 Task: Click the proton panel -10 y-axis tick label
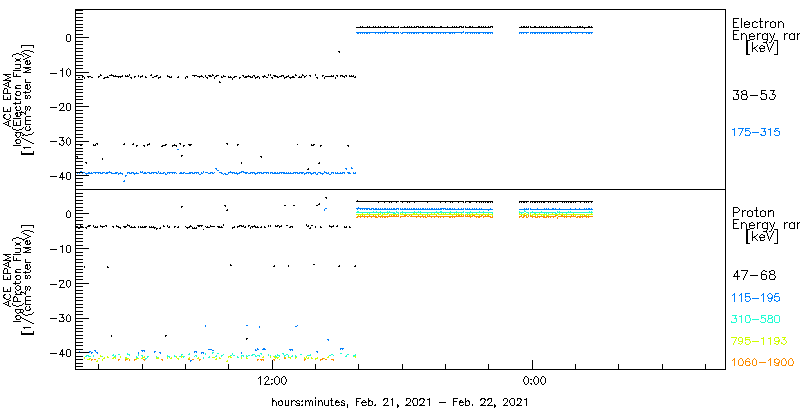[62, 248]
